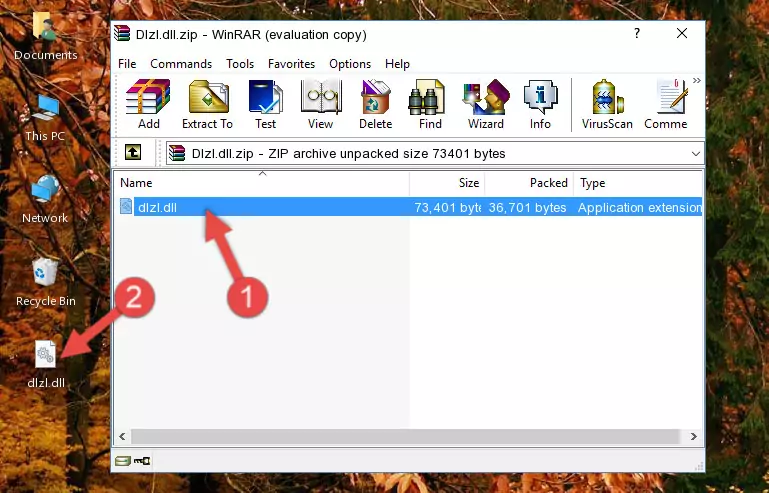The width and height of the screenshot is (769, 493).
Task: Open the Options menu
Action: pyautogui.click(x=350, y=64)
